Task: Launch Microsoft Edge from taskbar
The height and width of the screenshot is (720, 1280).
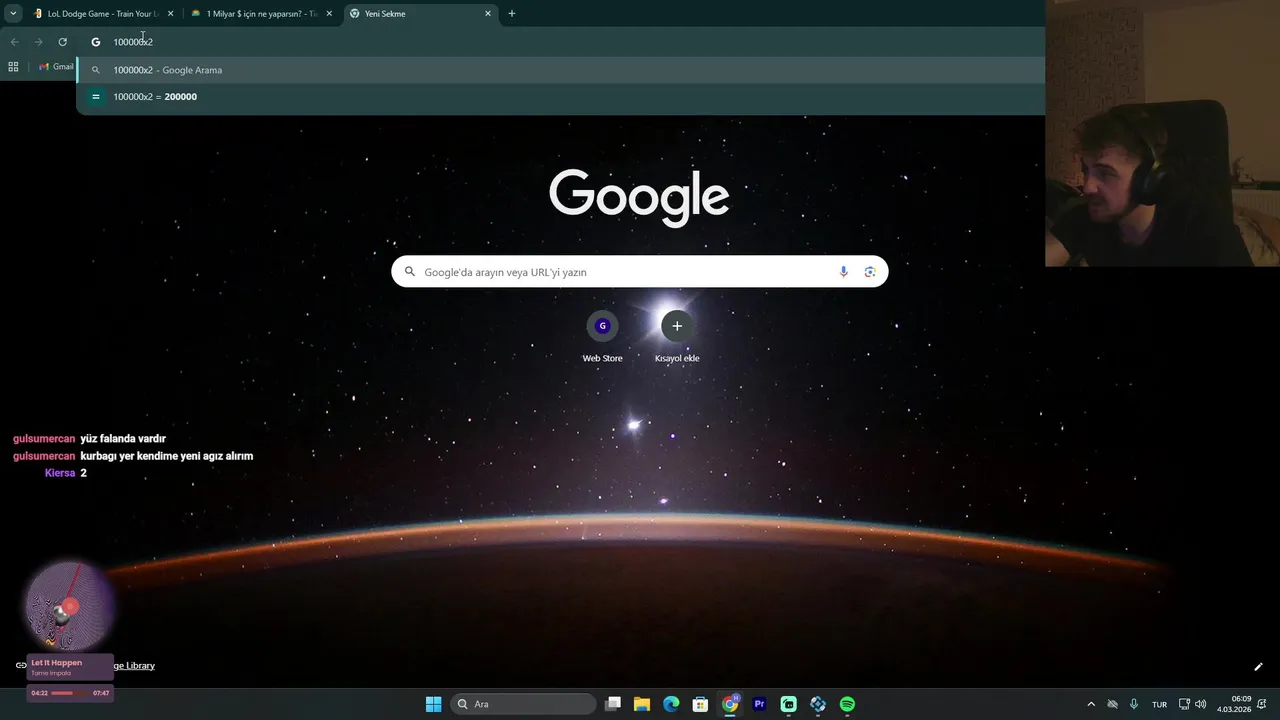Action: point(671,704)
